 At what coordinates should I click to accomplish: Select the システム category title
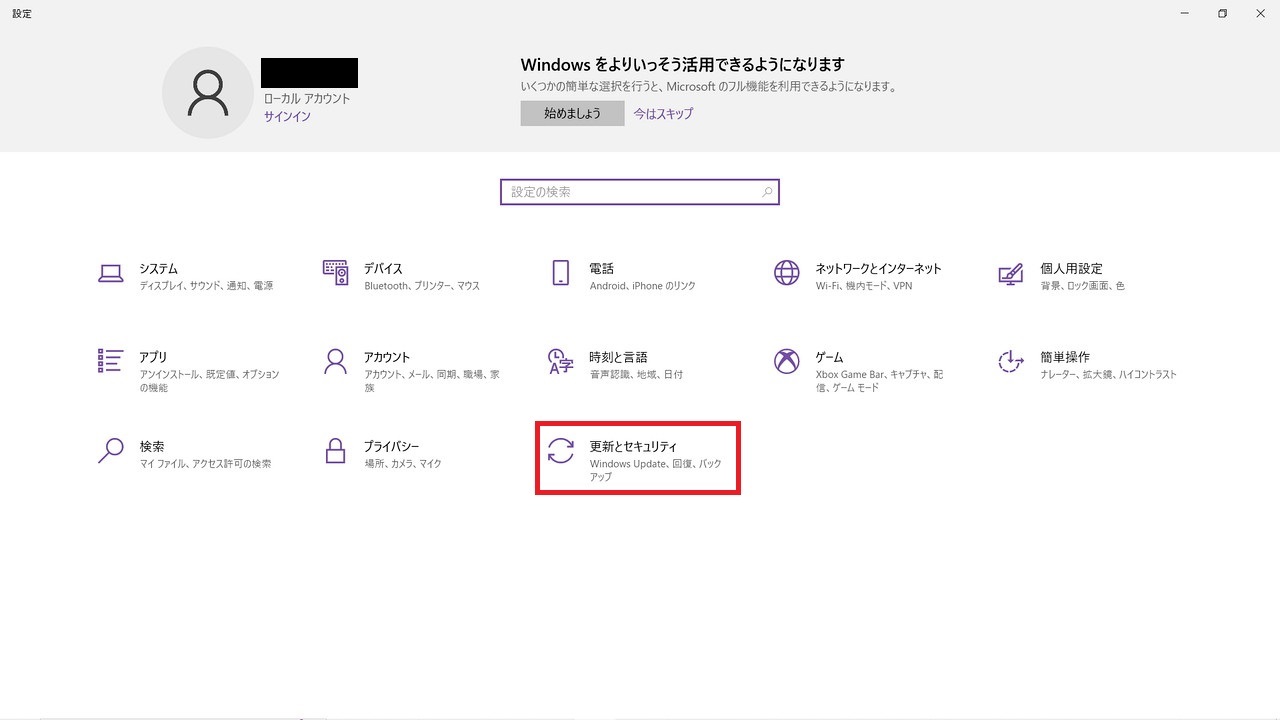(158, 269)
